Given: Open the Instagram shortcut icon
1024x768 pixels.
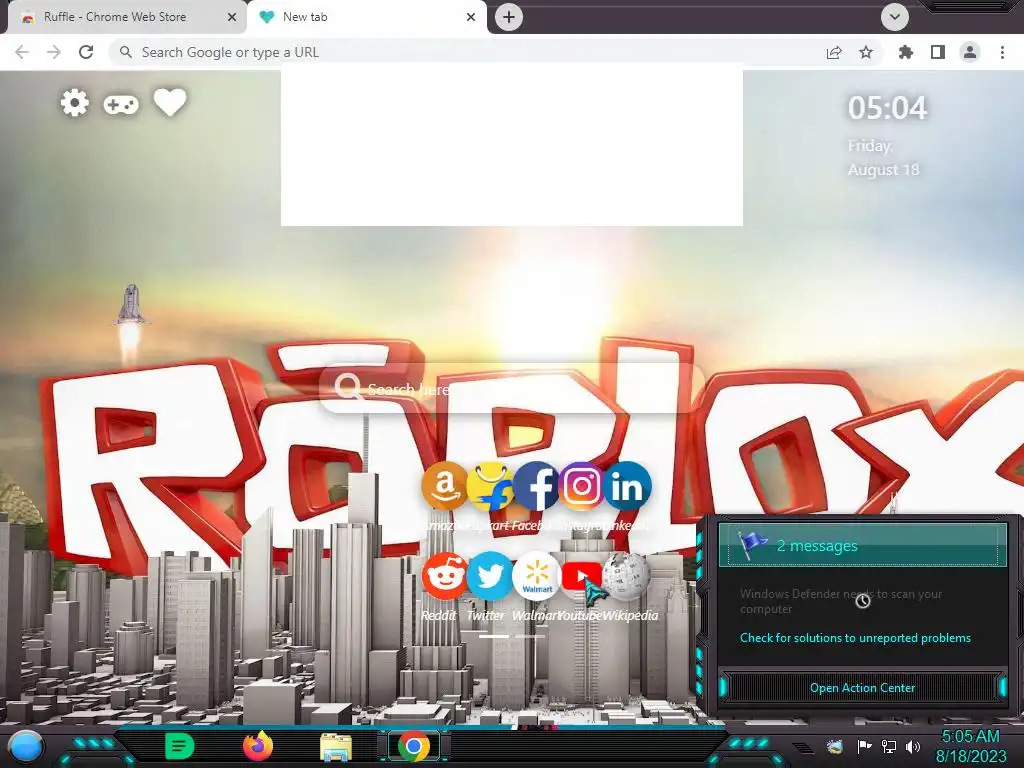Looking at the screenshot, I should pos(581,486).
